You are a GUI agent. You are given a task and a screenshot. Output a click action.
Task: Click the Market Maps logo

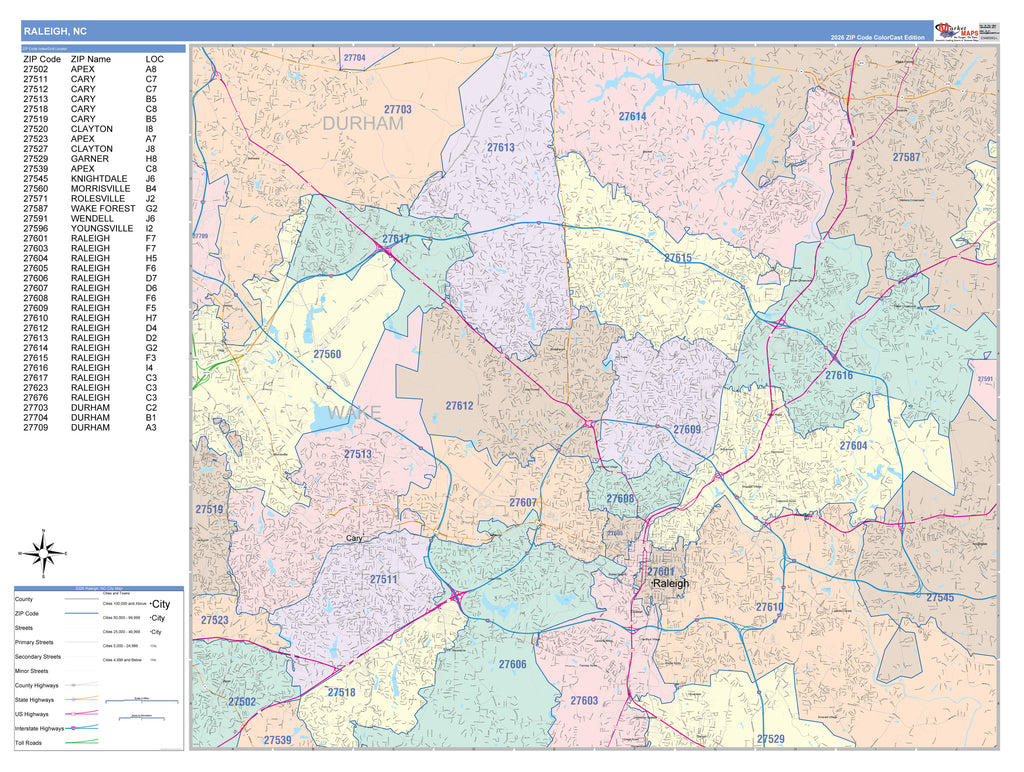coord(956,31)
